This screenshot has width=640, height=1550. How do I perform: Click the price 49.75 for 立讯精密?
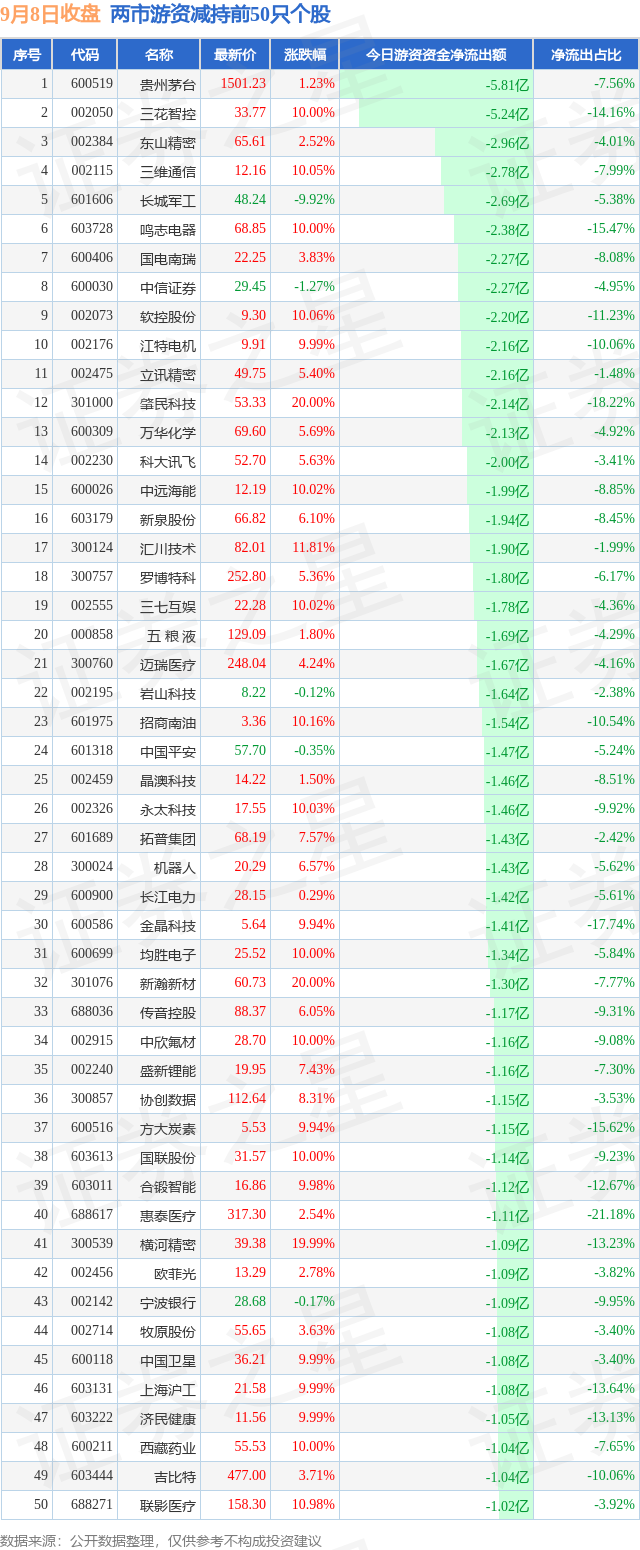[250, 374]
